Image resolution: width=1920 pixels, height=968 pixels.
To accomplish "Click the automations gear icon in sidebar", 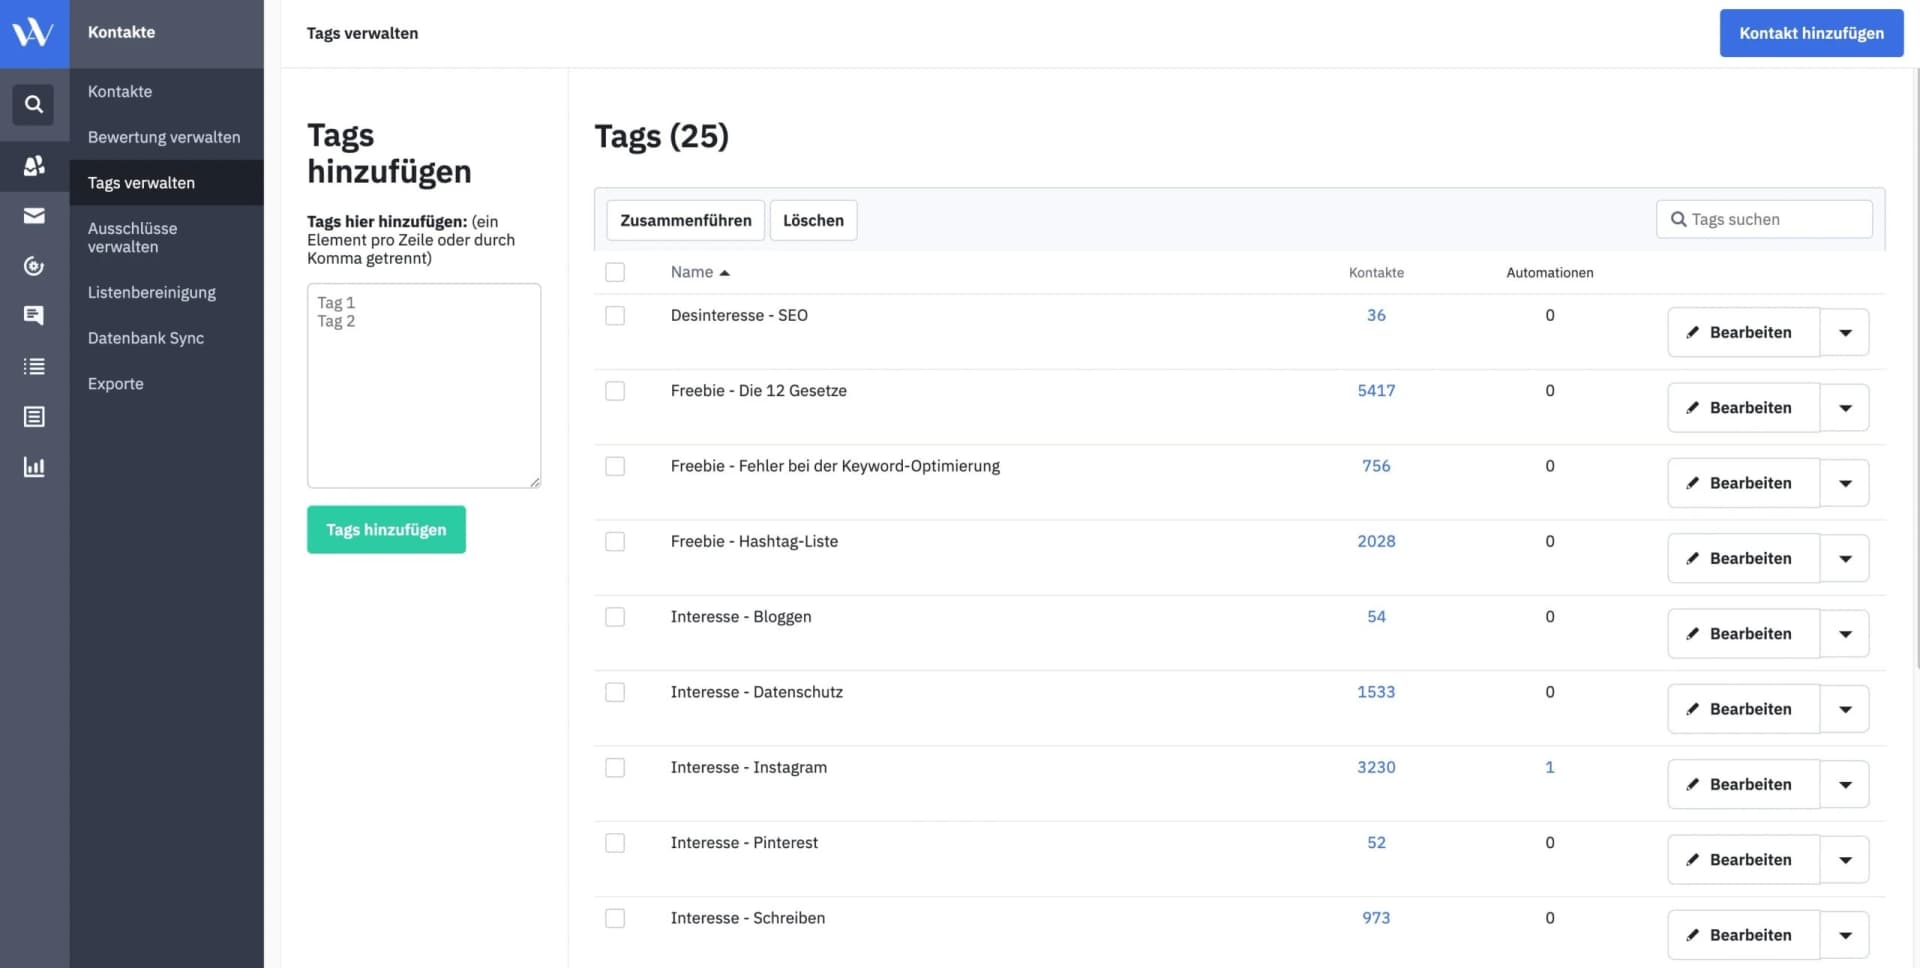I will 33,266.
